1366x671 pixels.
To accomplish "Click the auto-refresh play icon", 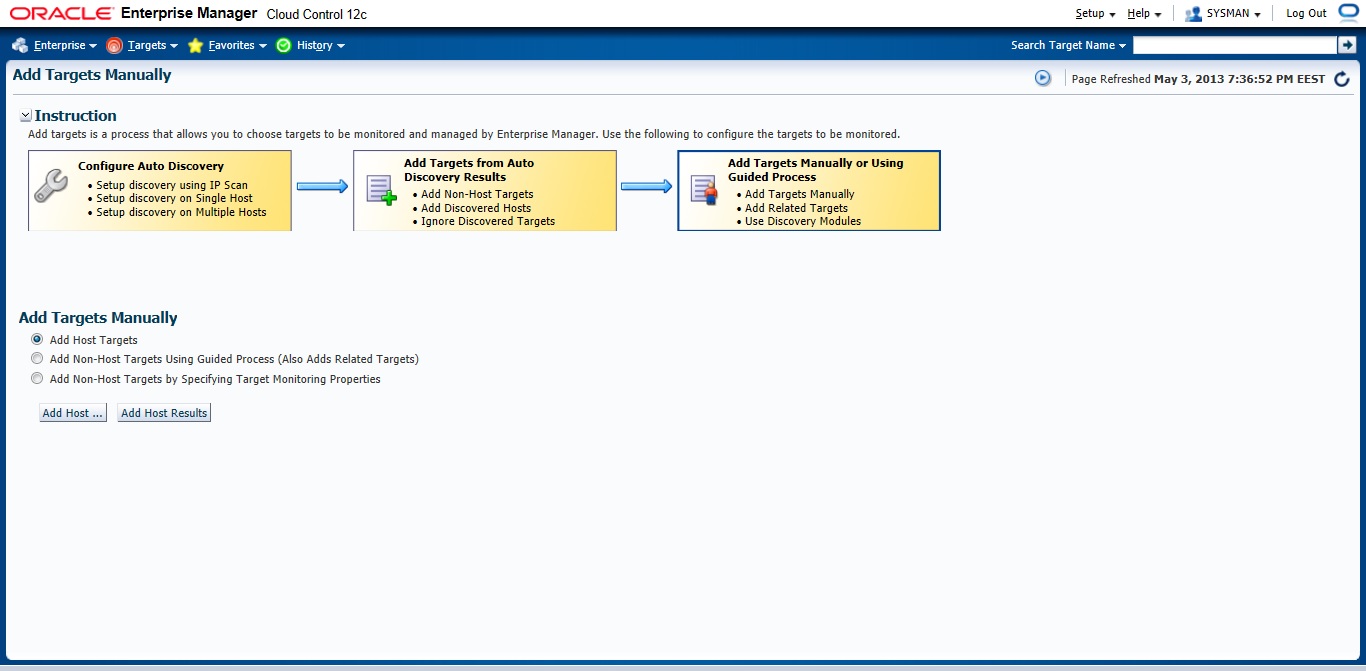I will point(1043,78).
